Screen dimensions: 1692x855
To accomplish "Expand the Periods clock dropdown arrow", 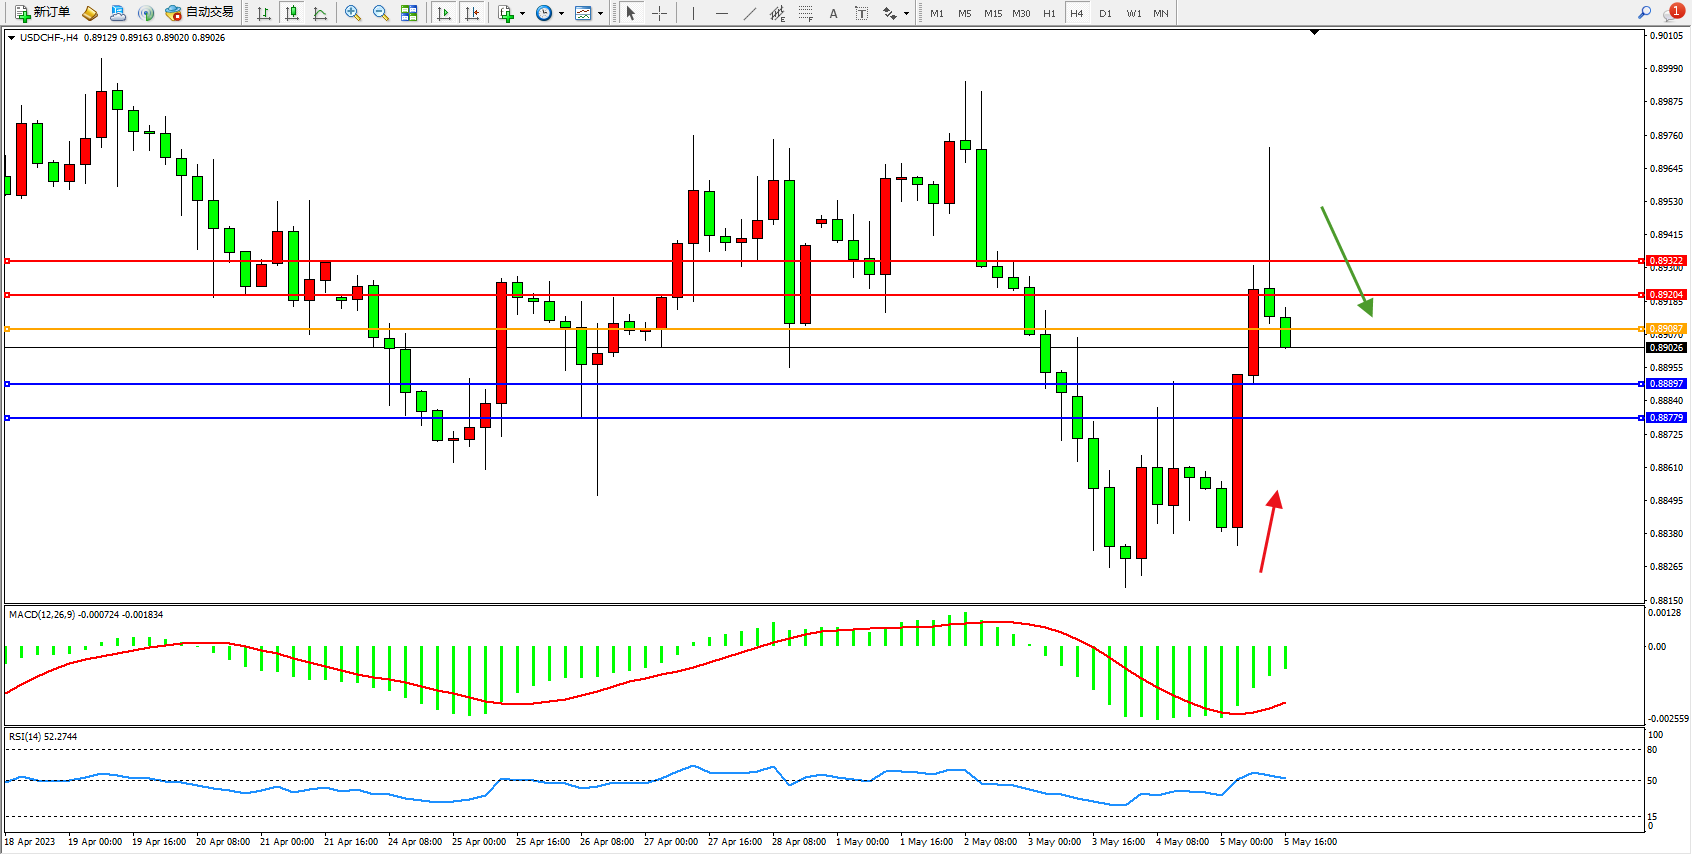I will coord(561,13).
